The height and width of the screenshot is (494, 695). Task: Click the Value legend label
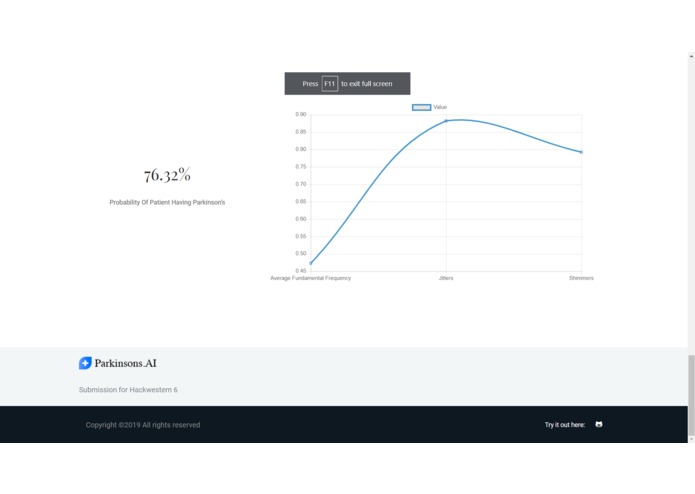[x=440, y=107]
